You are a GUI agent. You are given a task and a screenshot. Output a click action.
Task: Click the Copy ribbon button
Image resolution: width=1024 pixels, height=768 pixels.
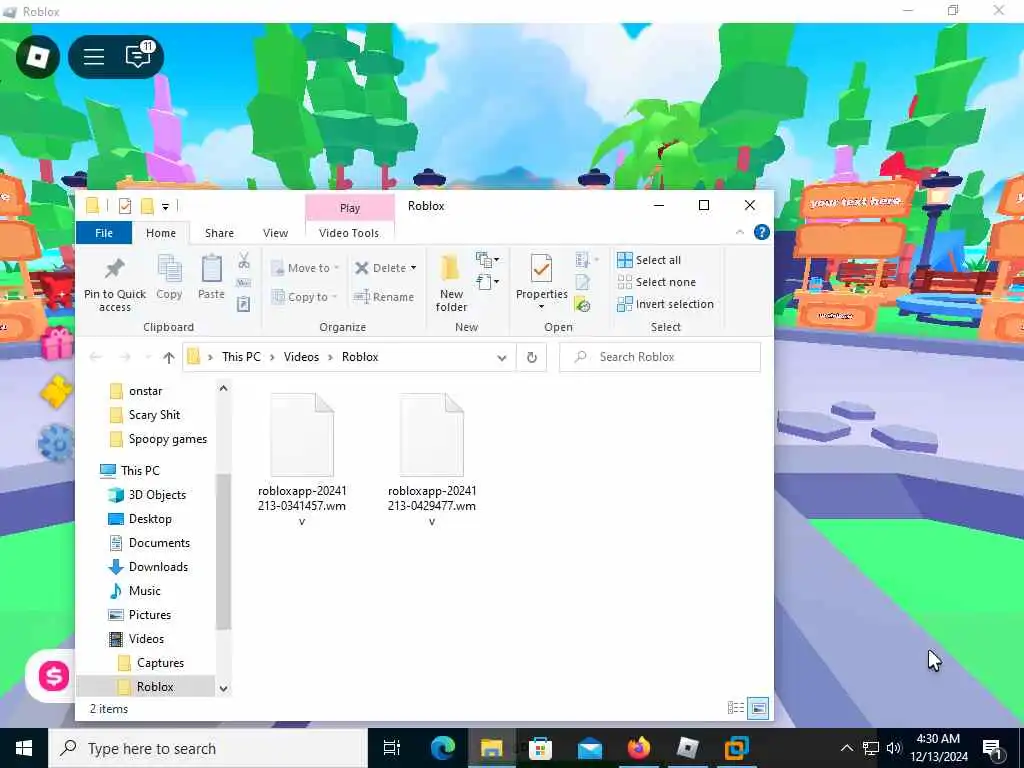169,278
